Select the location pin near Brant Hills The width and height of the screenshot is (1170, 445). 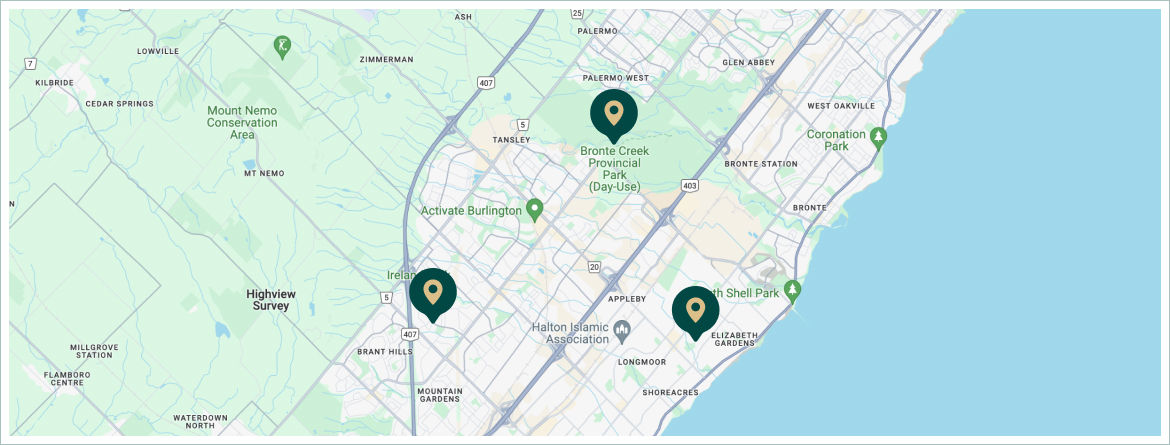point(433,294)
